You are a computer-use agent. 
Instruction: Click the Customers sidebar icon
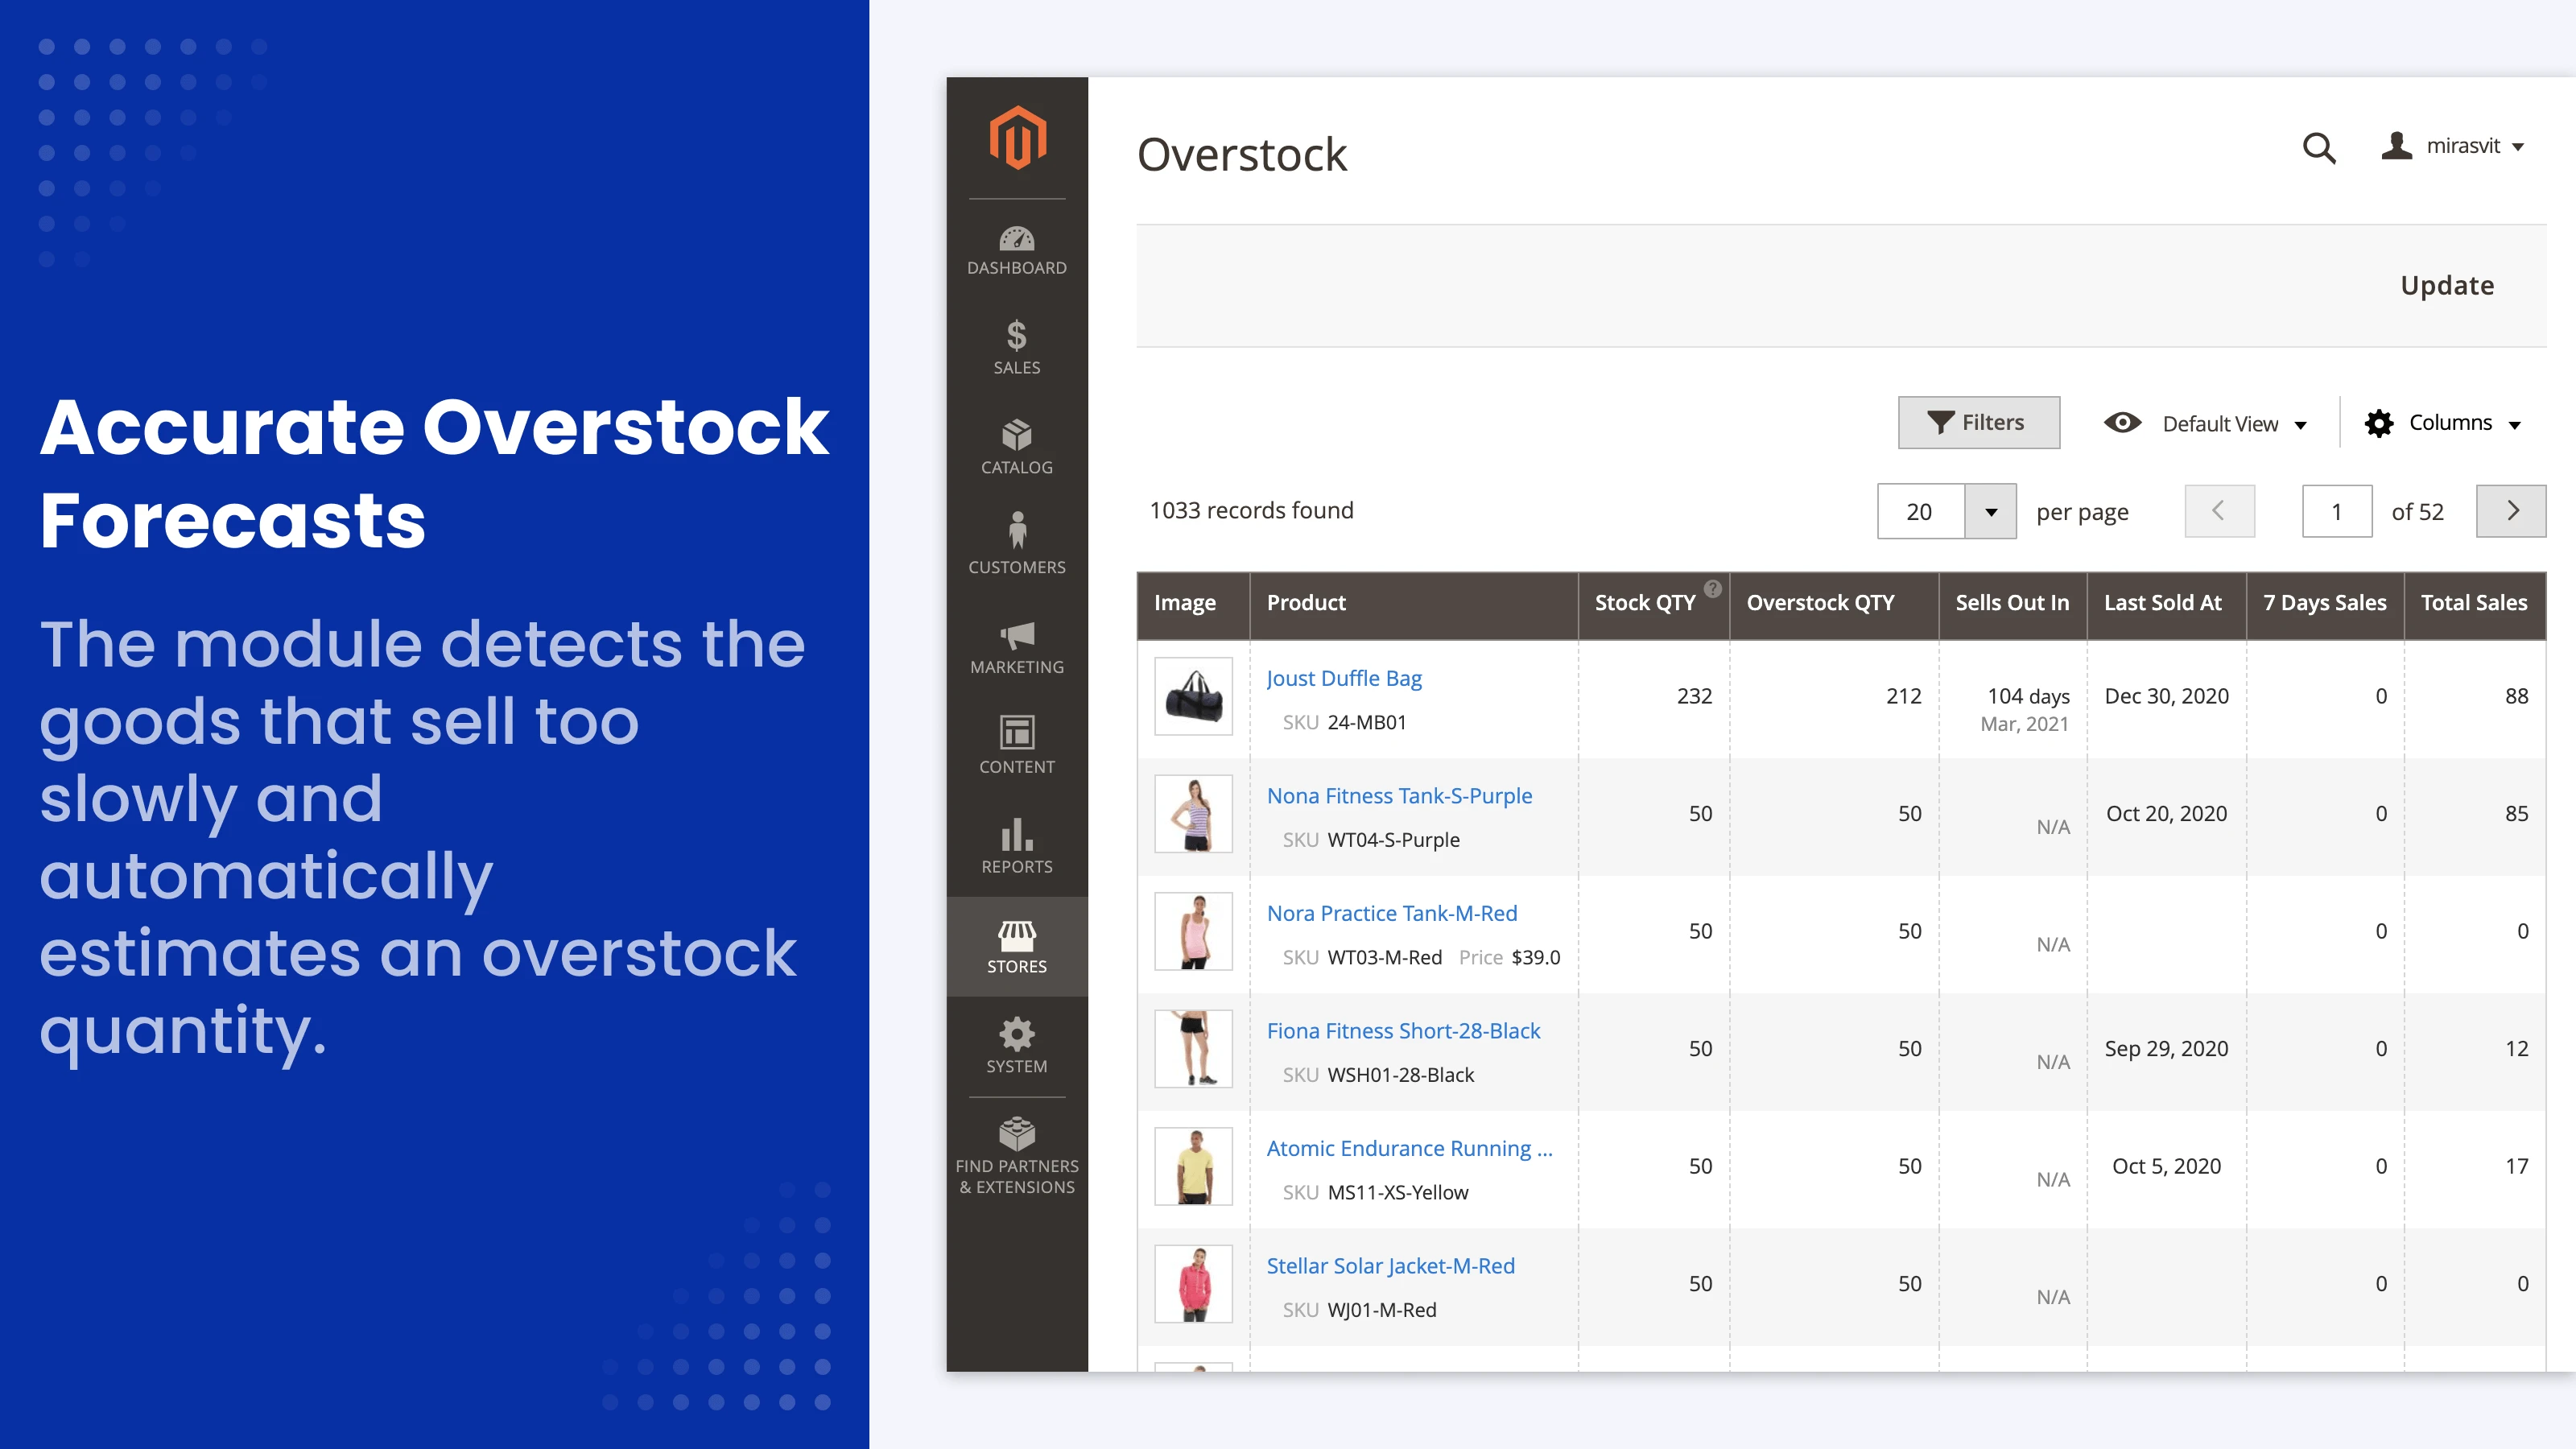(1016, 546)
